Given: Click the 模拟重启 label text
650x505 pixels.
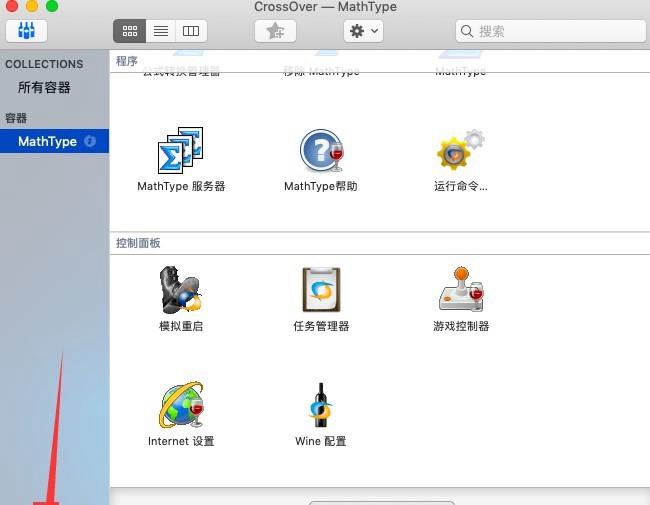Looking at the screenshot, I should coord(181,326).
